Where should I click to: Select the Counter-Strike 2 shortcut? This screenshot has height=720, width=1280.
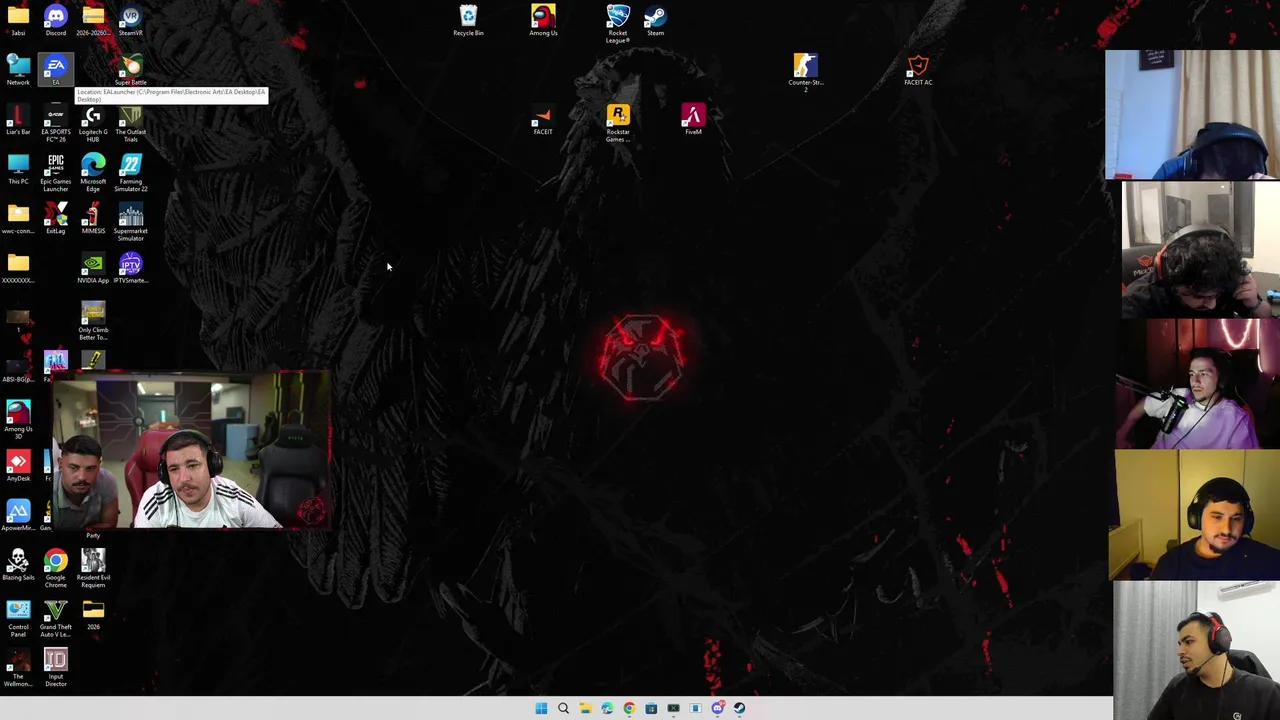[x=805, y=73]
